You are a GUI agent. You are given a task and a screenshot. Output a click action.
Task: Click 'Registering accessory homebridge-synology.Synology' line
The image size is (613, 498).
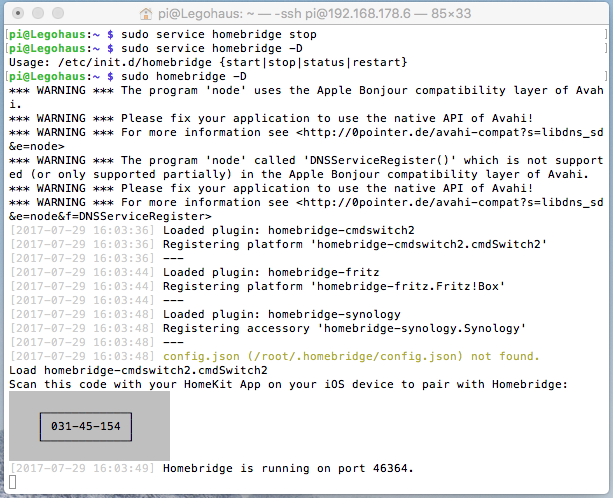click(x=344, y=329)
